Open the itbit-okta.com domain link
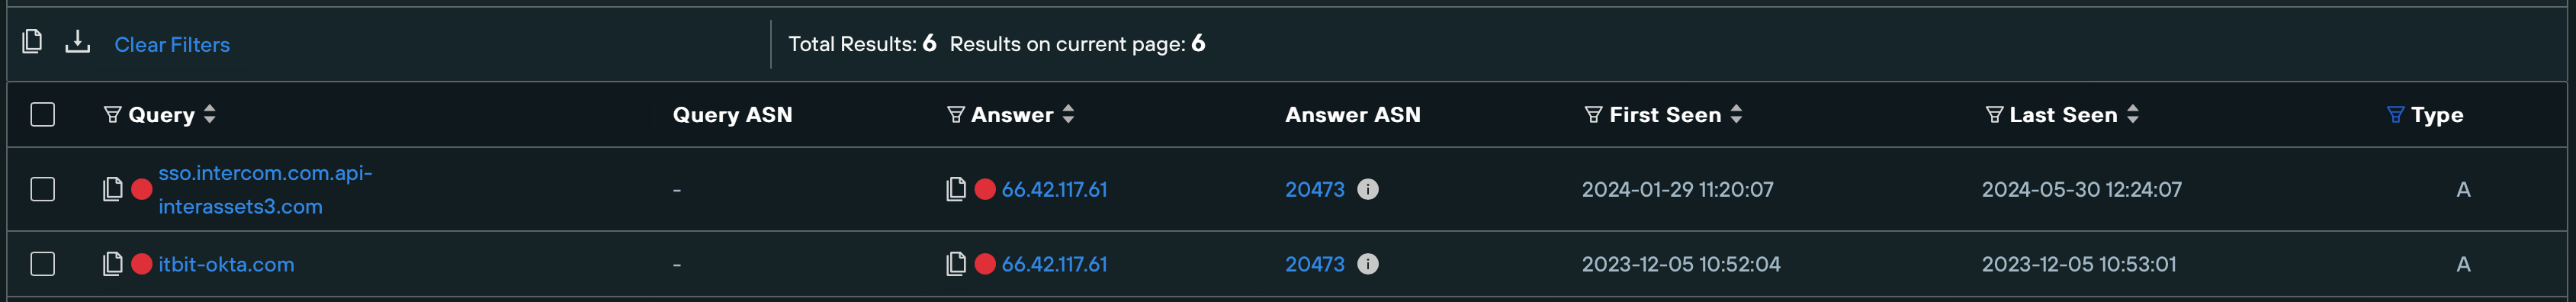 (x=226, y=264)
